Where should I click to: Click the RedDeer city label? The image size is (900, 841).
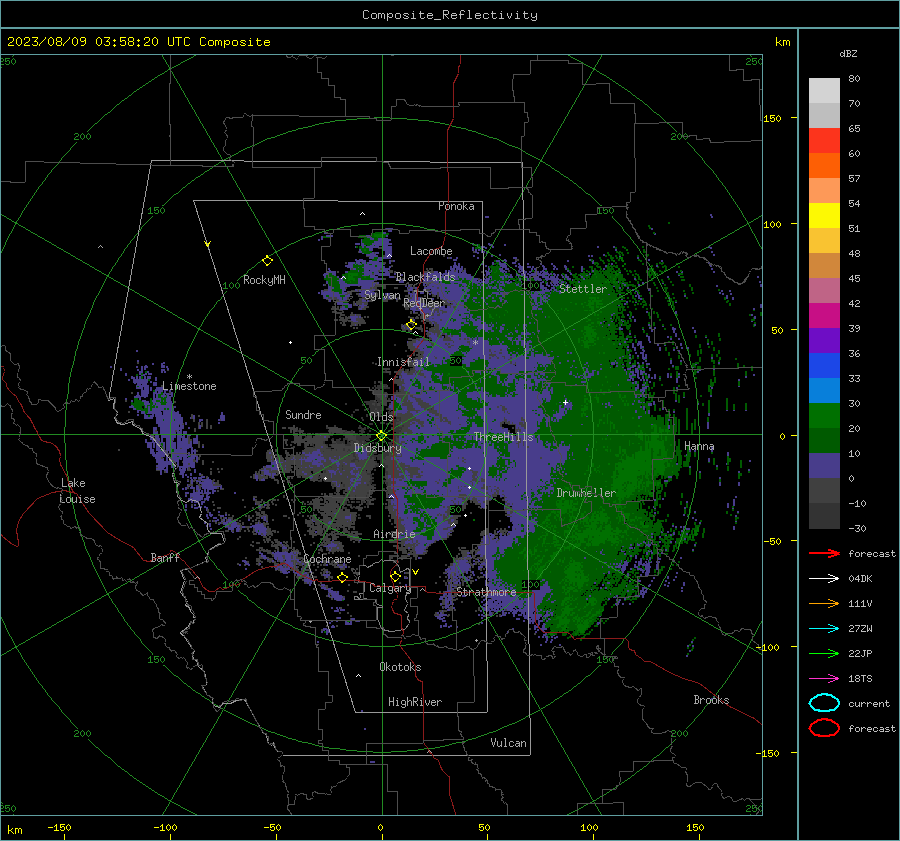[424, 303]
